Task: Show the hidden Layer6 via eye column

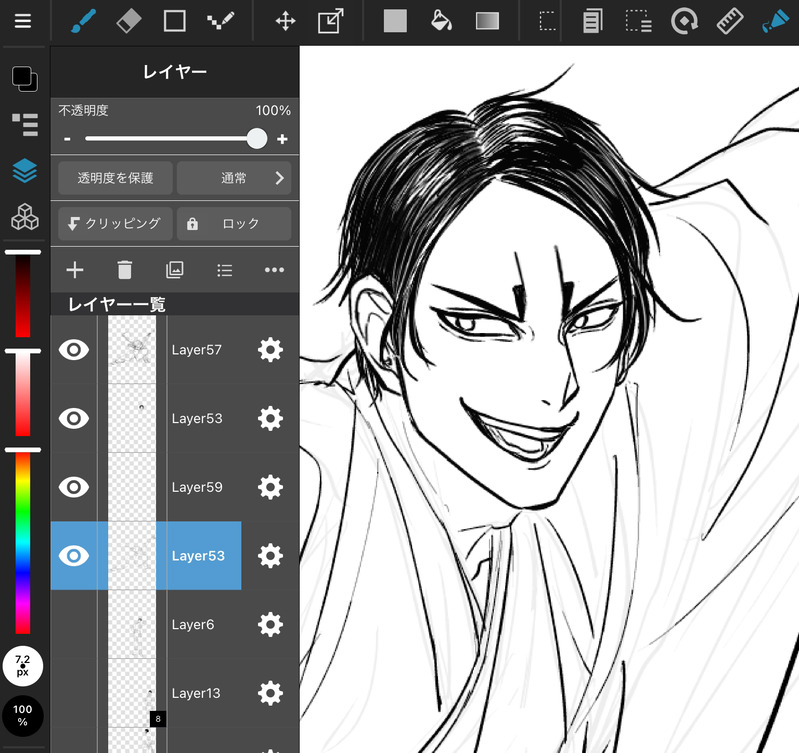Action: tap(74, 624)
